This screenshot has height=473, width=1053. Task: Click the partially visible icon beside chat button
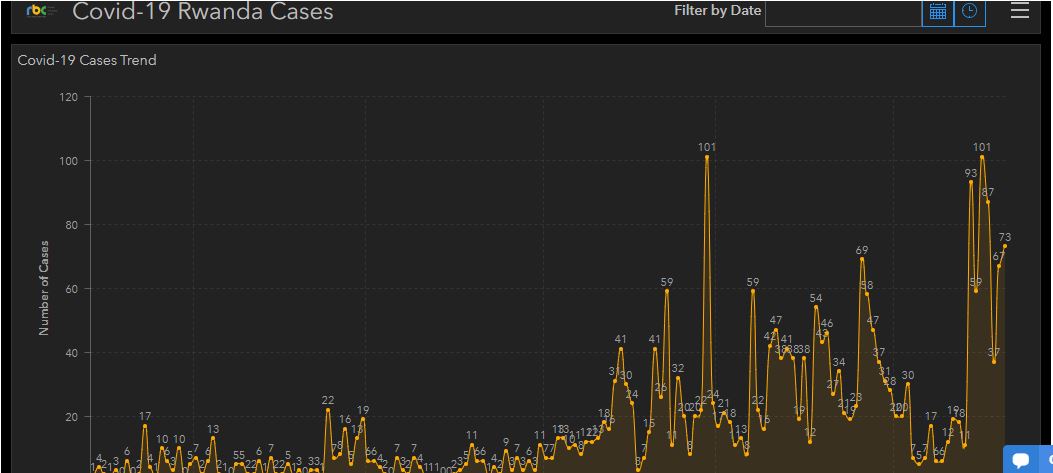(1047, 461)
